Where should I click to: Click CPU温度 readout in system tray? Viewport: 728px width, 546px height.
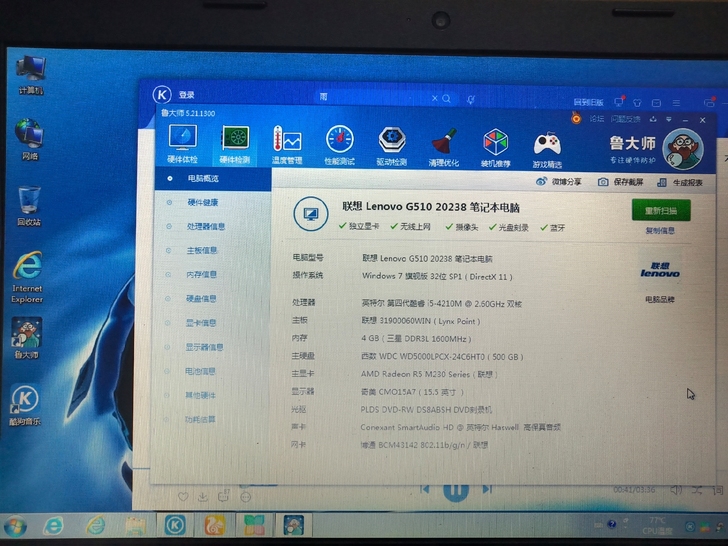657,526
